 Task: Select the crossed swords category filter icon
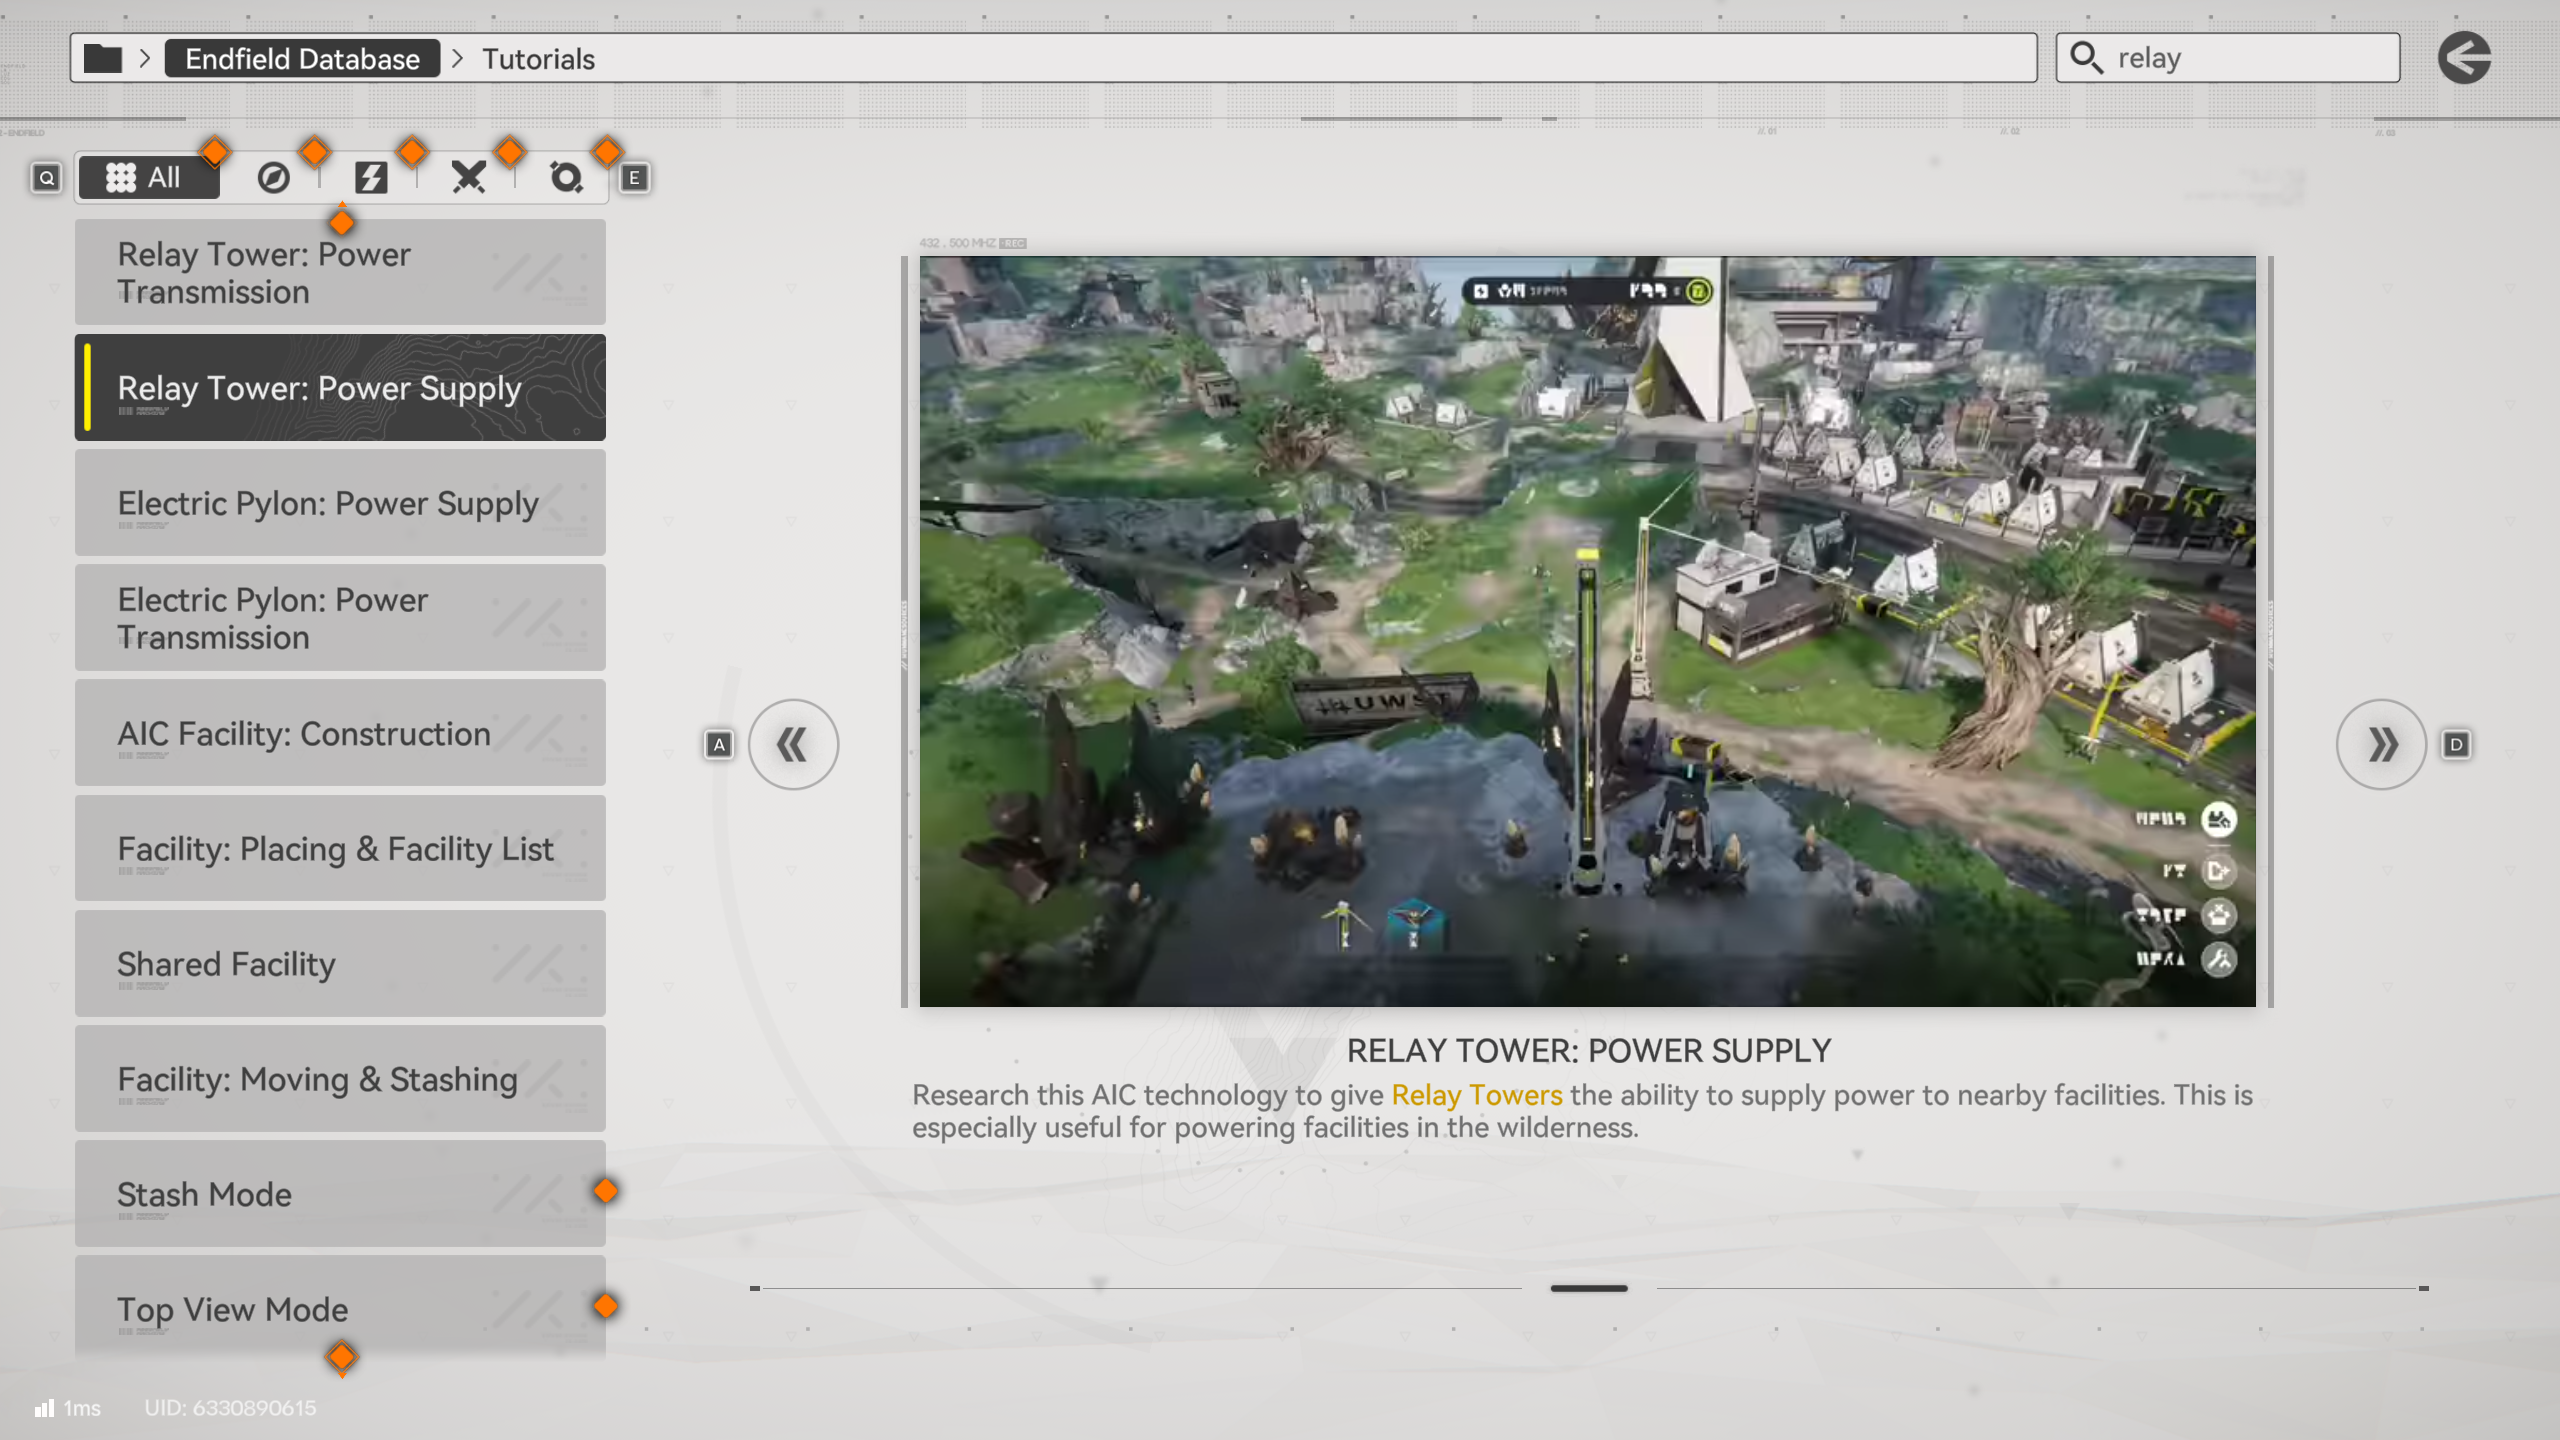pos(468,178)
